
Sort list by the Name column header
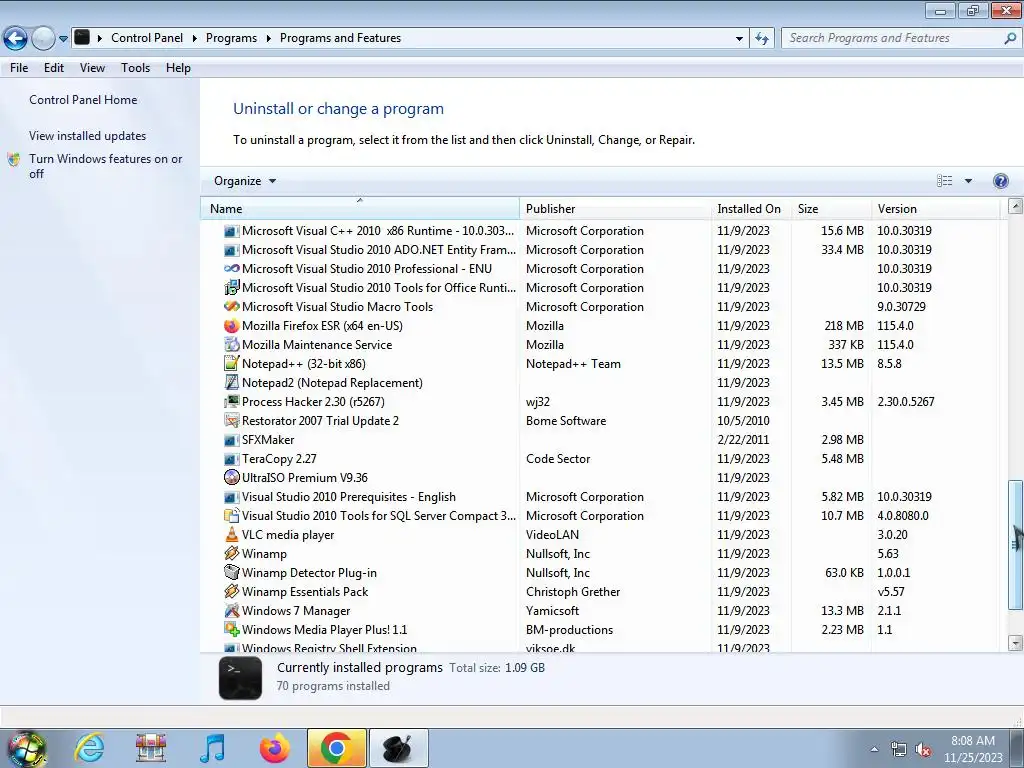360,208
